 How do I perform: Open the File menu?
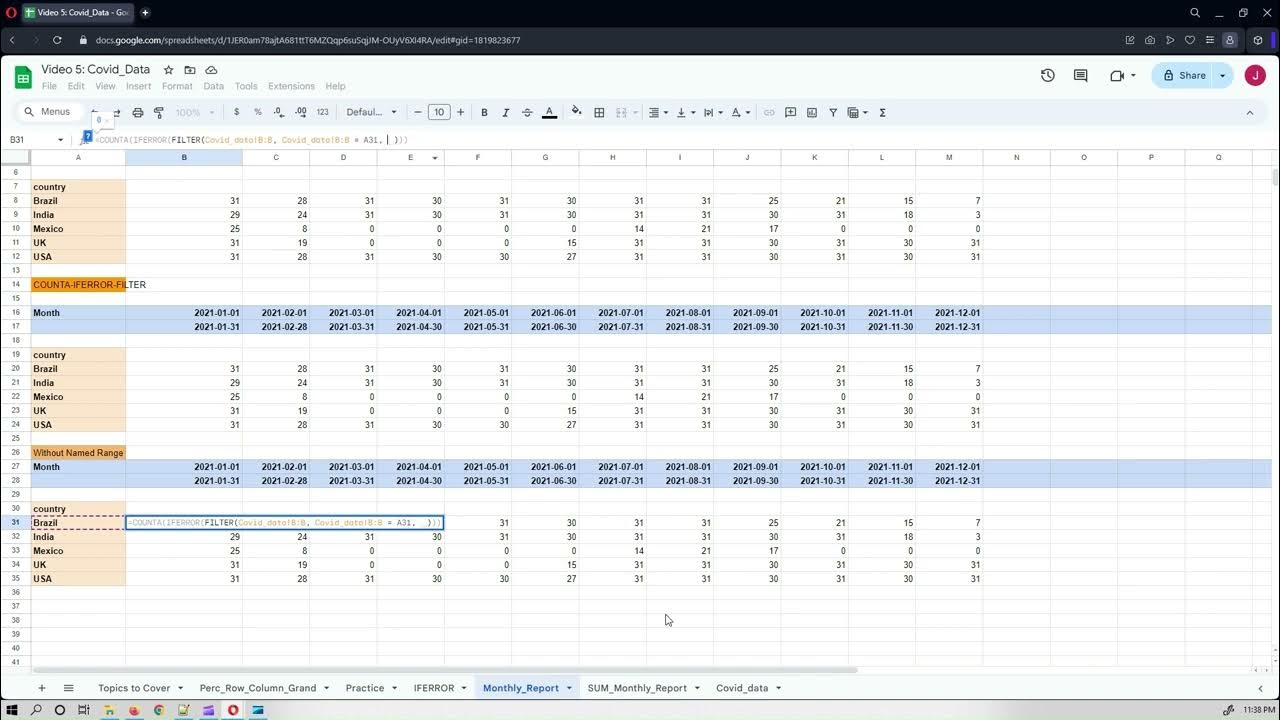pyautogui.click(x=49, y=86)
